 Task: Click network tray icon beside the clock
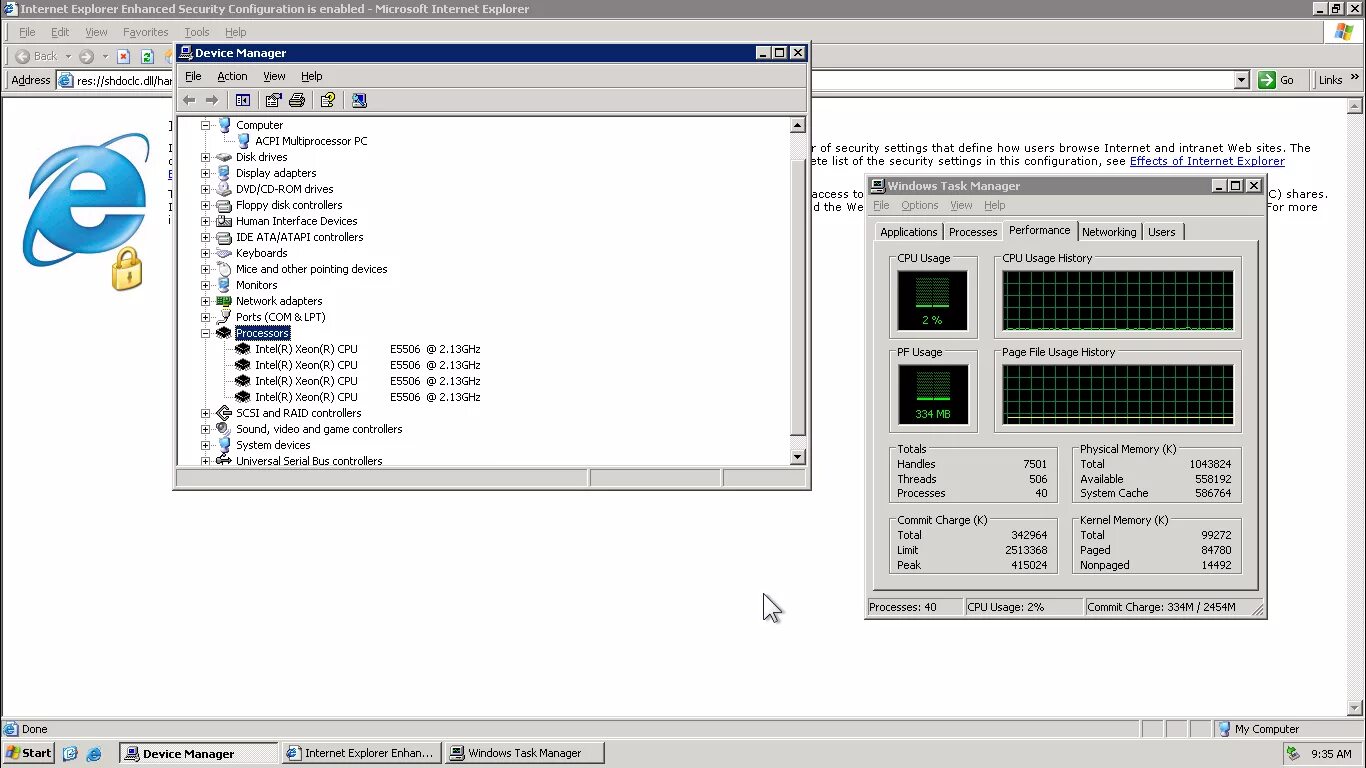click(1293, 753)
